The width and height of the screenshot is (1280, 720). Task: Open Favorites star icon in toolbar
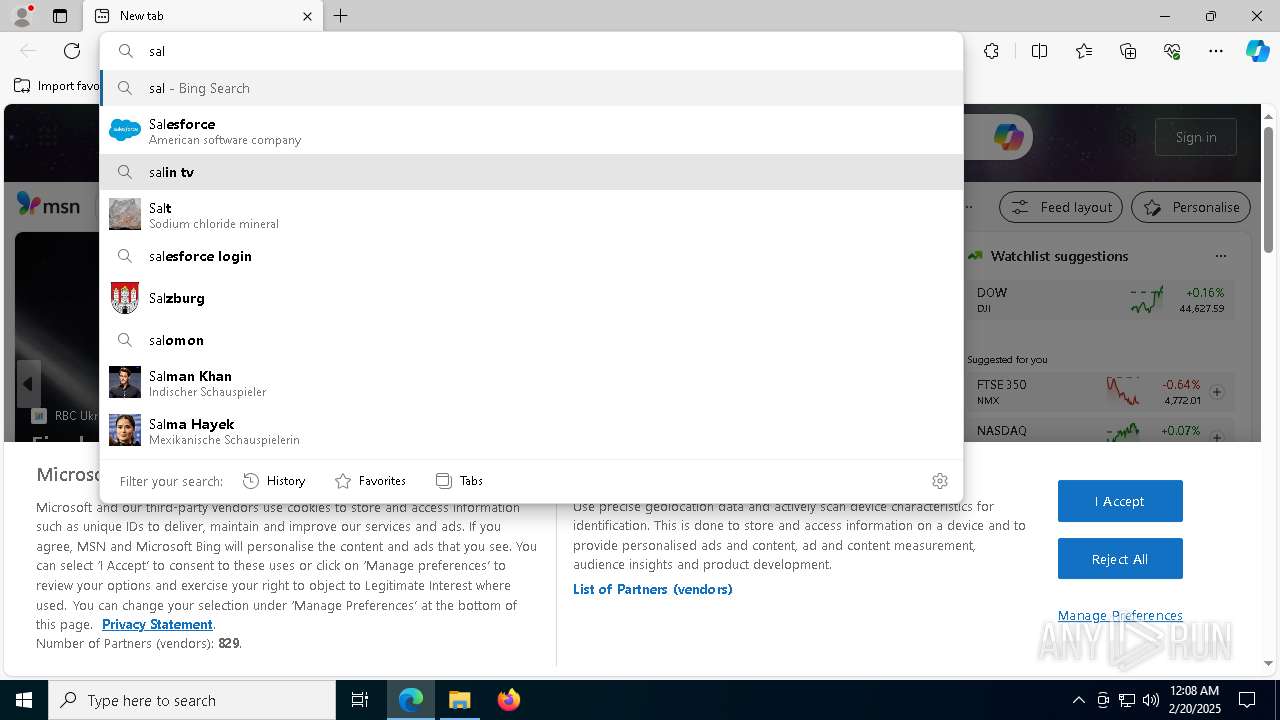[x=1084, y=51]
